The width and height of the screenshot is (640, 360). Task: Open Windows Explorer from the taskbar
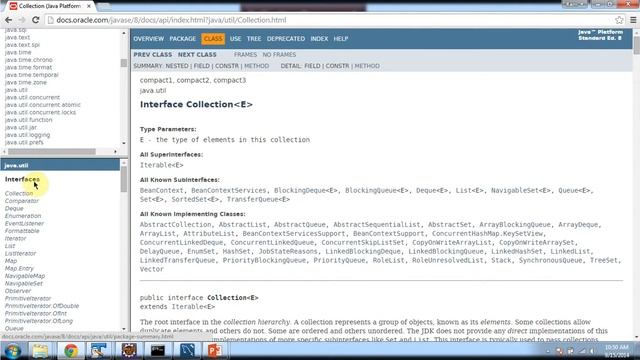coord(40,351)
